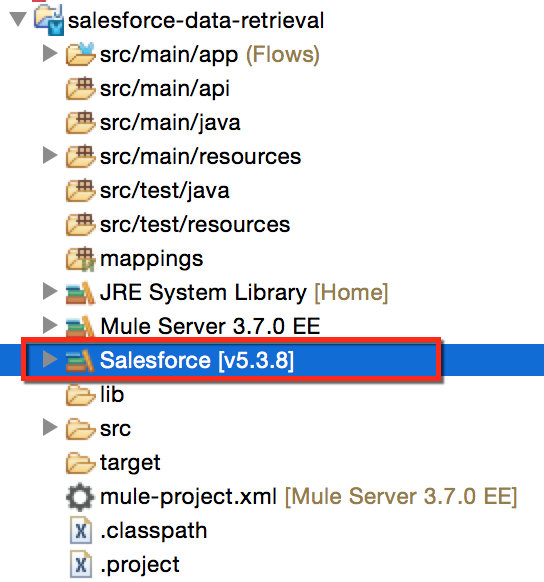Click the (Flows) decoration text
The height and width of the screenshot is (582, 544).
pyautogui.click(x=283, y=55)
